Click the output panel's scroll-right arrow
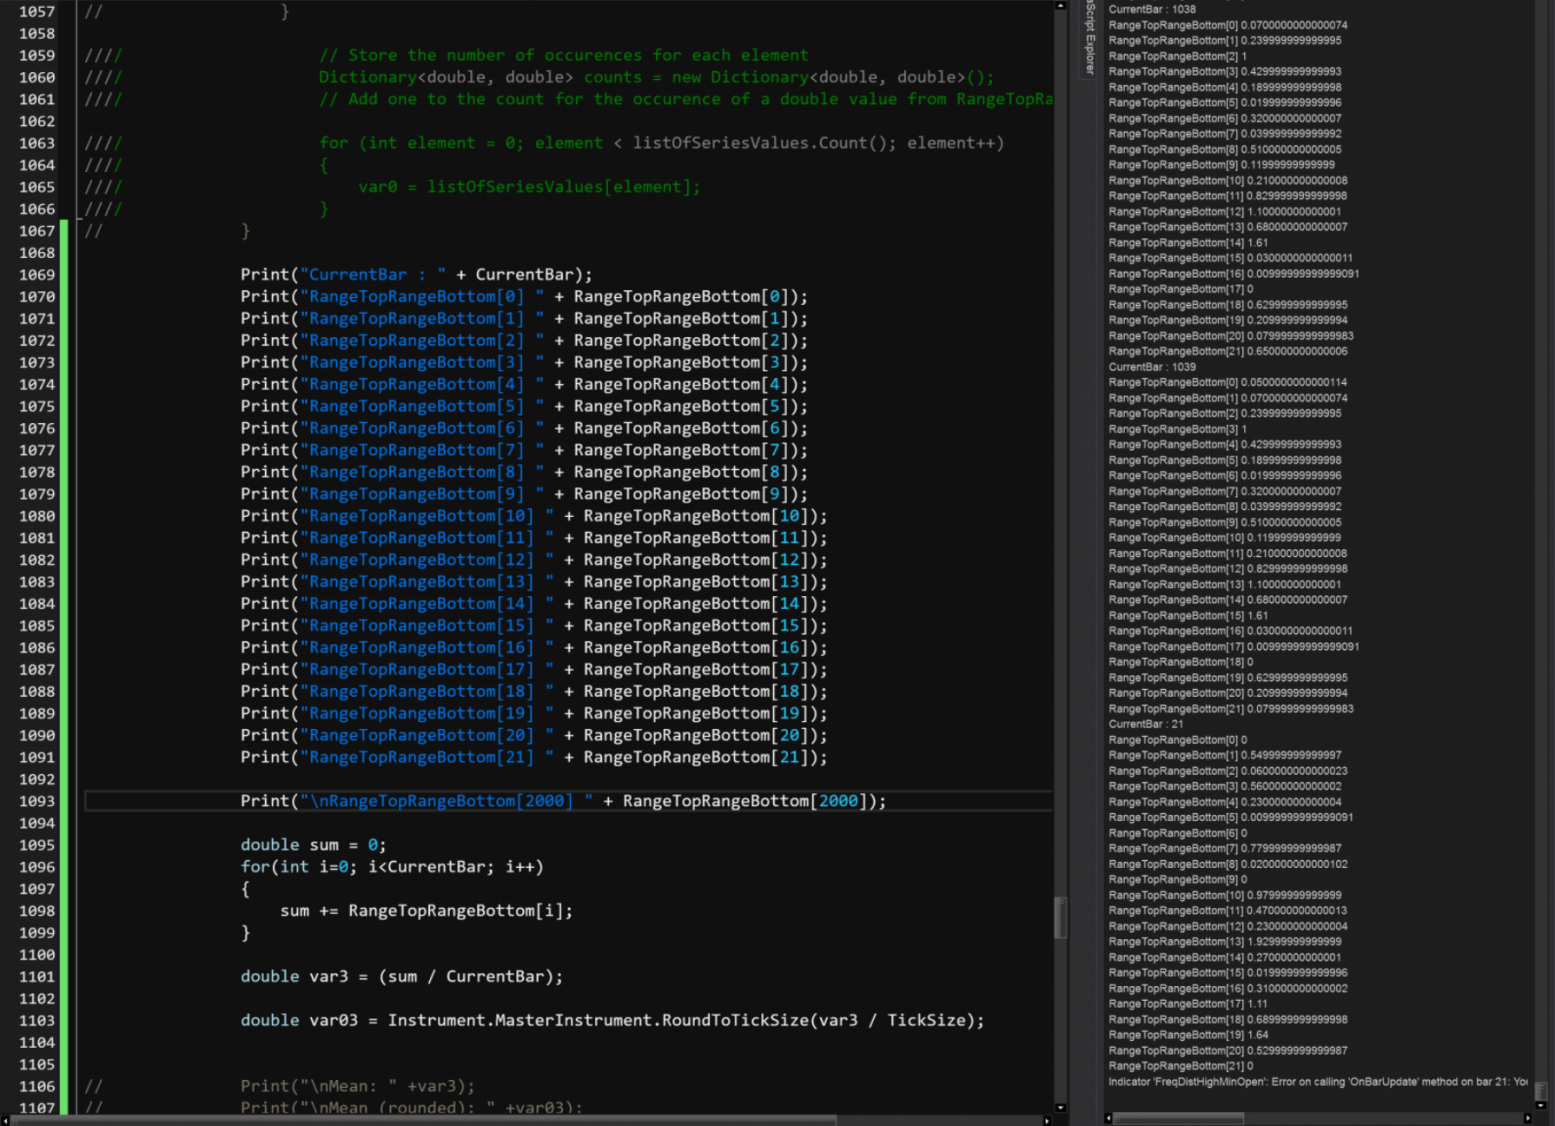Image resolution: width=1555 pixels, height=1126 pixels. tap(1527, 1118)
